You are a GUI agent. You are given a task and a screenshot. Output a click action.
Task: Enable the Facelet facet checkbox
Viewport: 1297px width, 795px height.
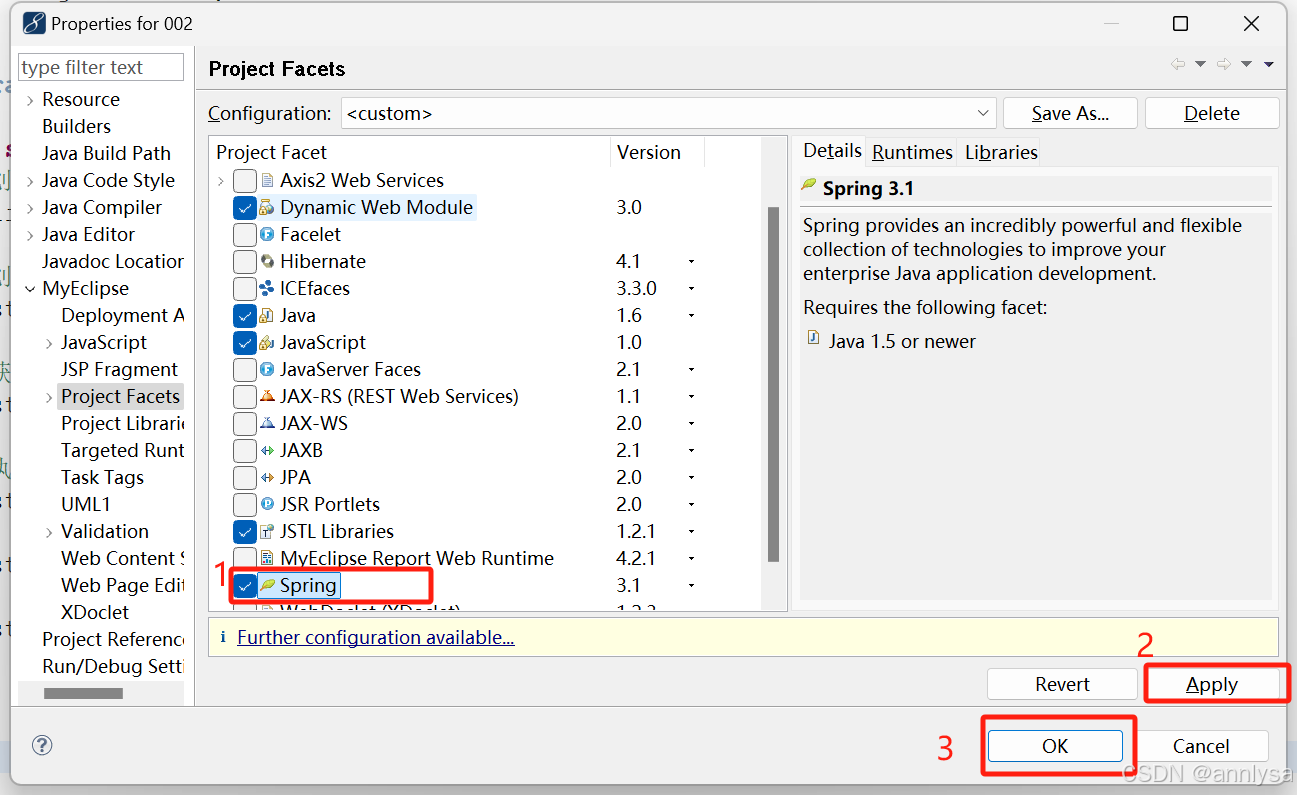(x=245, y=235)
